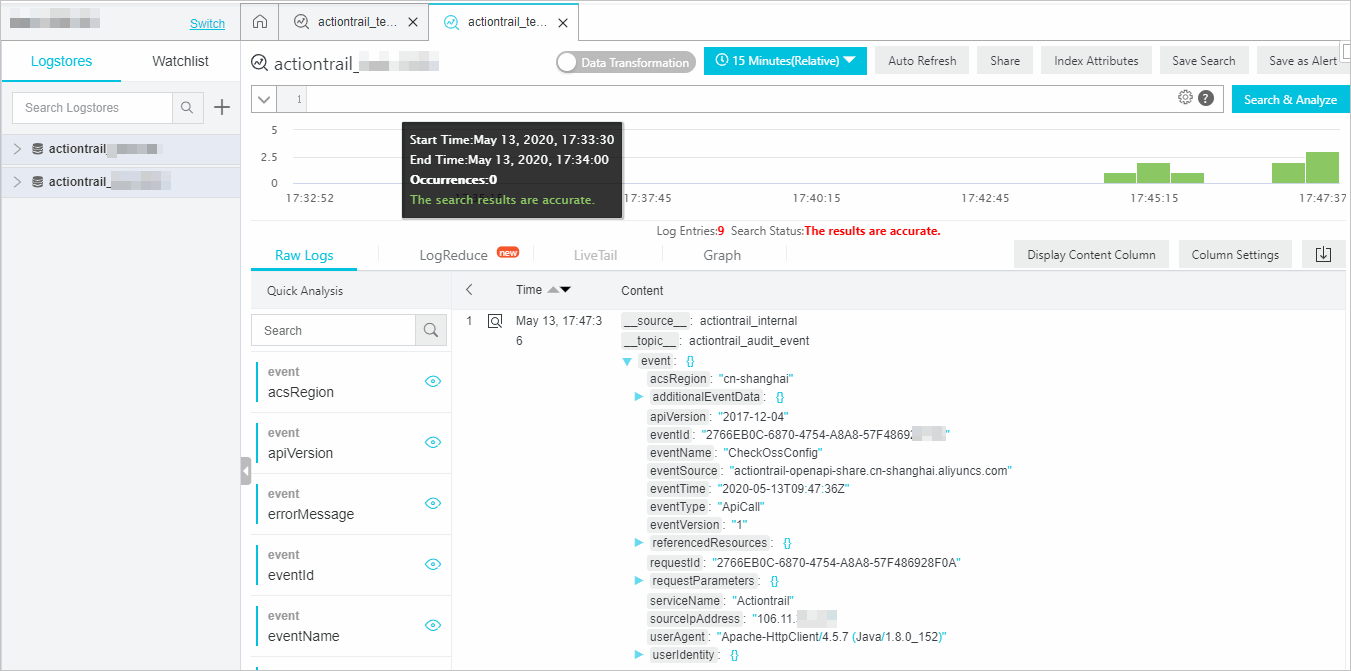Expand the query history dropdown arrow
Viewport: 1351px width, 671px height.
click(x=264, y=99)
